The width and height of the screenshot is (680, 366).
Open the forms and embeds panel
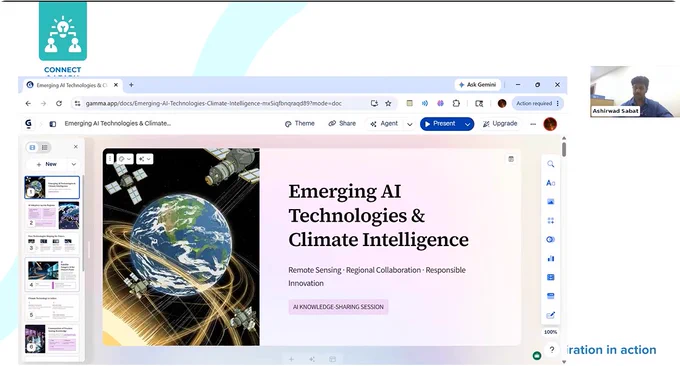tap(550, 277)
